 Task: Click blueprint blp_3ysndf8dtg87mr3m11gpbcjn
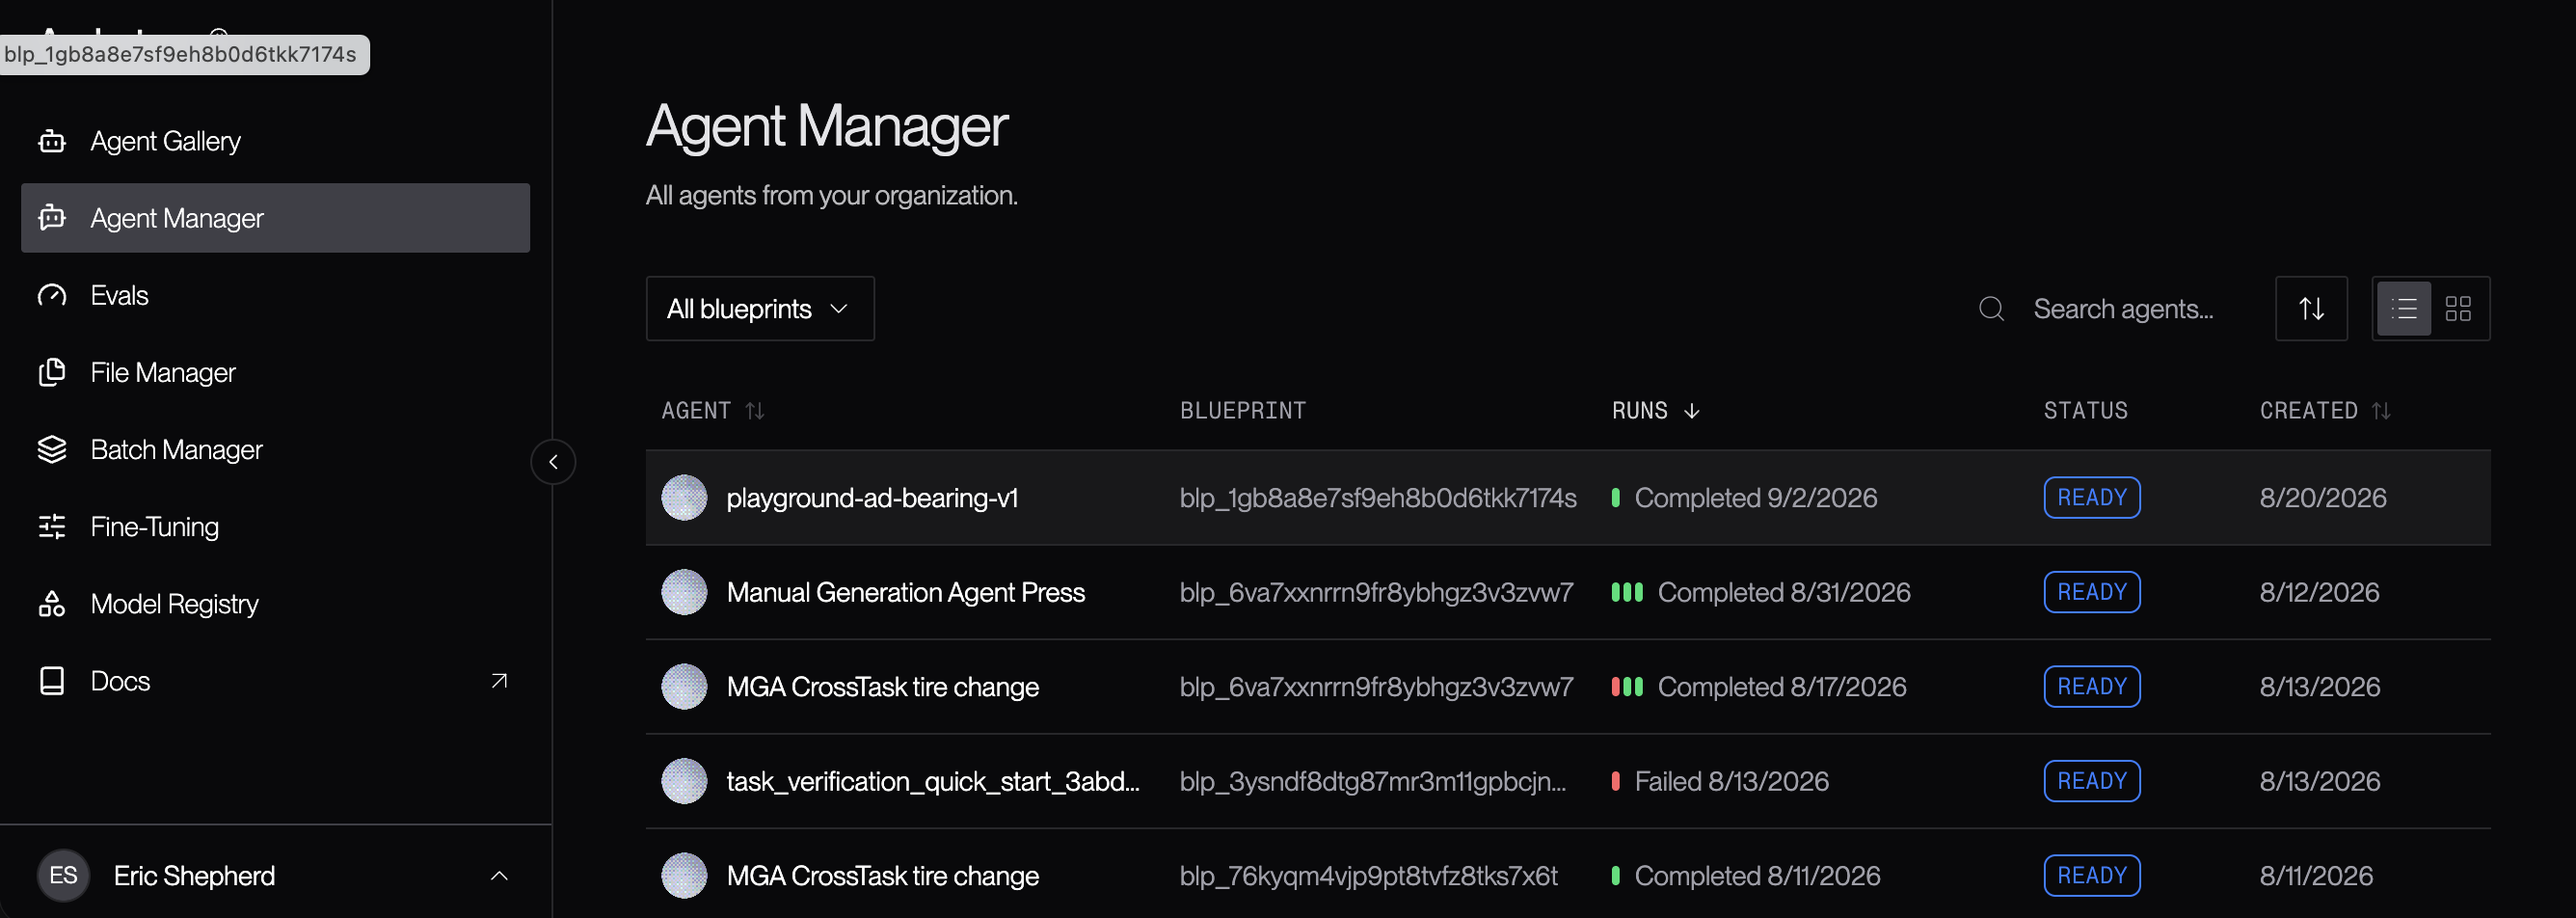point(1372,781)
